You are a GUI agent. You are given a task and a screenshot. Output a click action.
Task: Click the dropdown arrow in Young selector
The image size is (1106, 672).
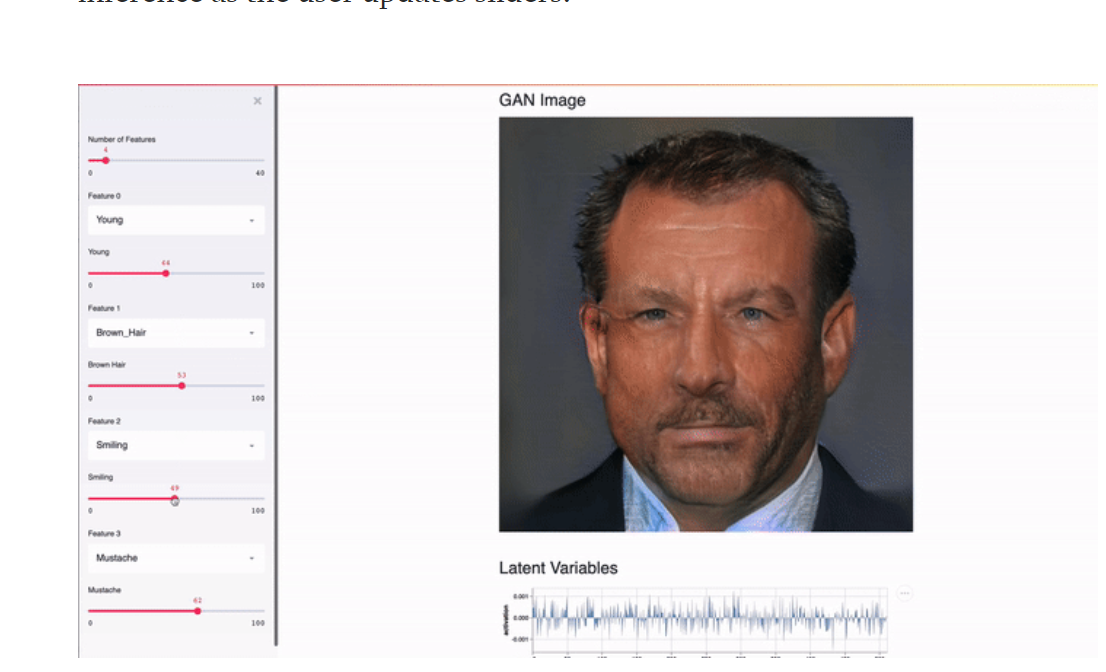point(252,221)
